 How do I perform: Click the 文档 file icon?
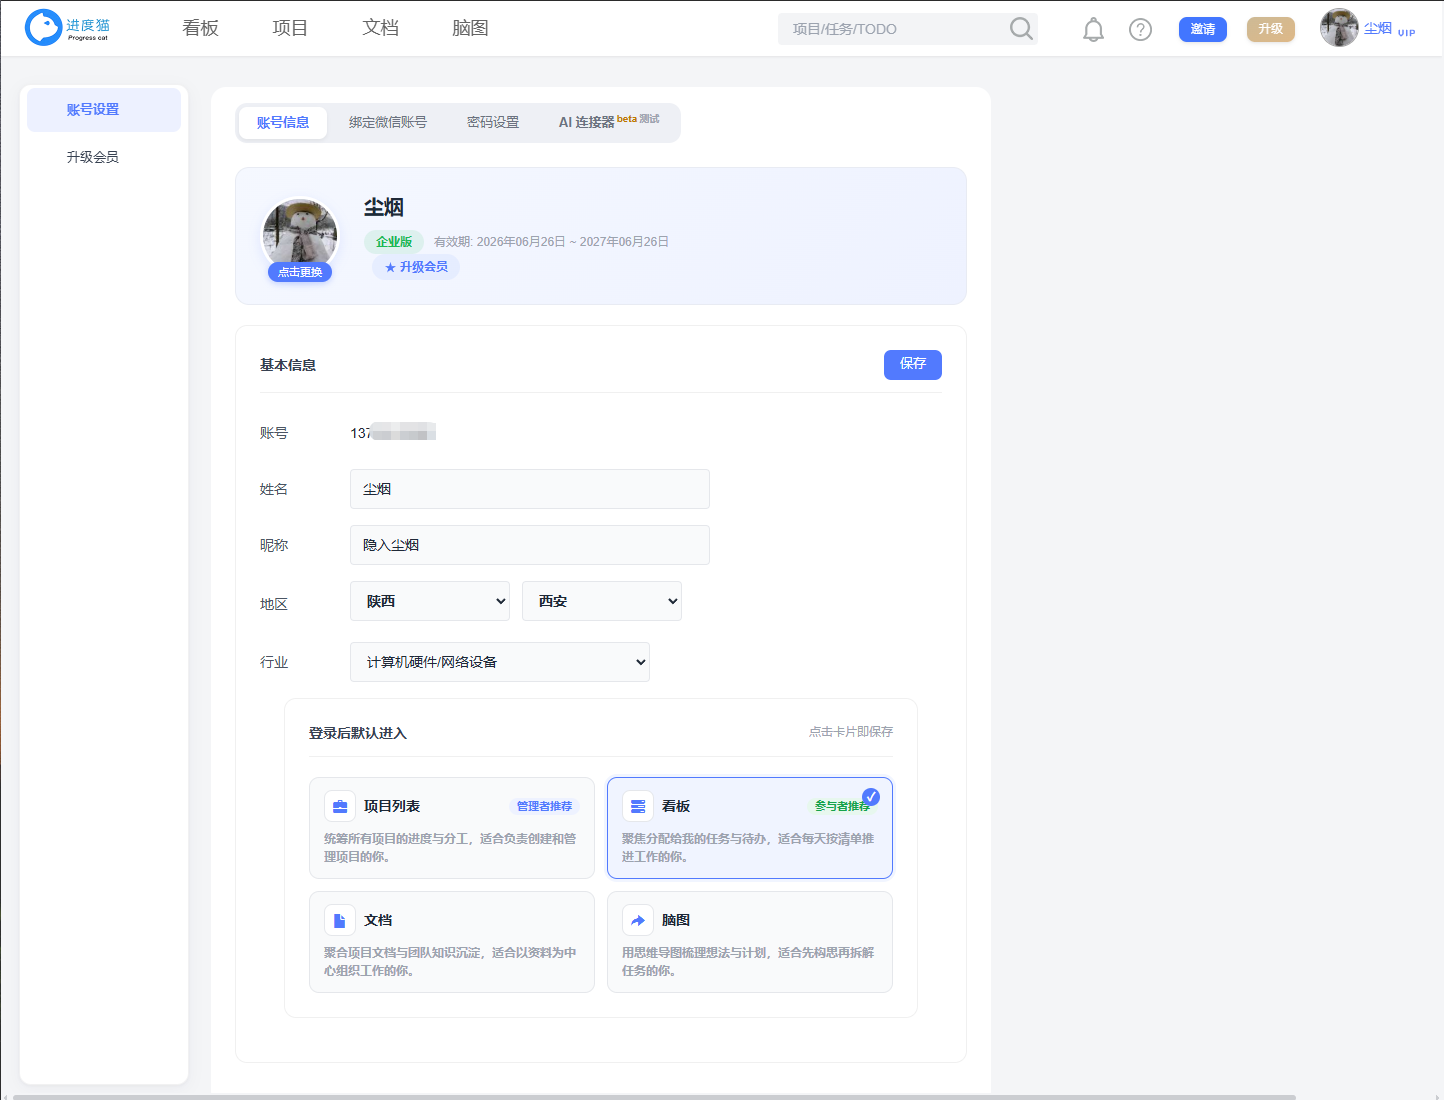click(x=340, y=920)
